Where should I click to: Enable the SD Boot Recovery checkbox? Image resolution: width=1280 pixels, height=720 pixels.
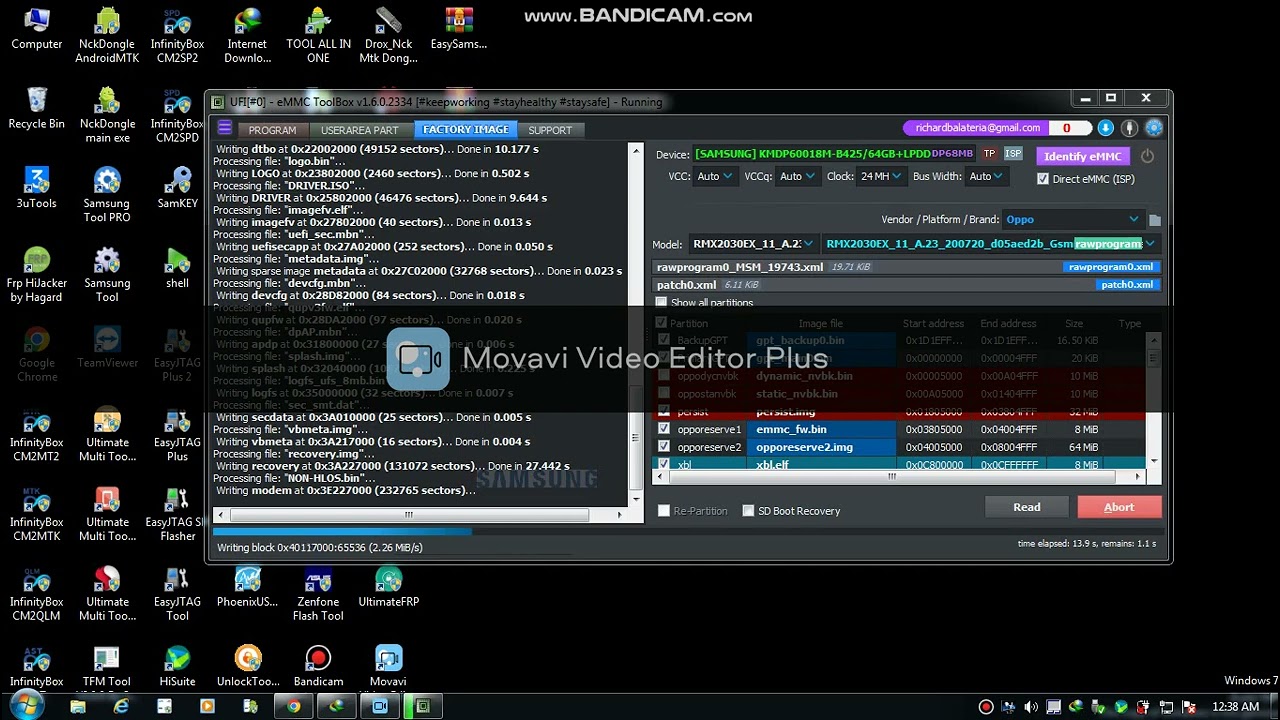748,511
